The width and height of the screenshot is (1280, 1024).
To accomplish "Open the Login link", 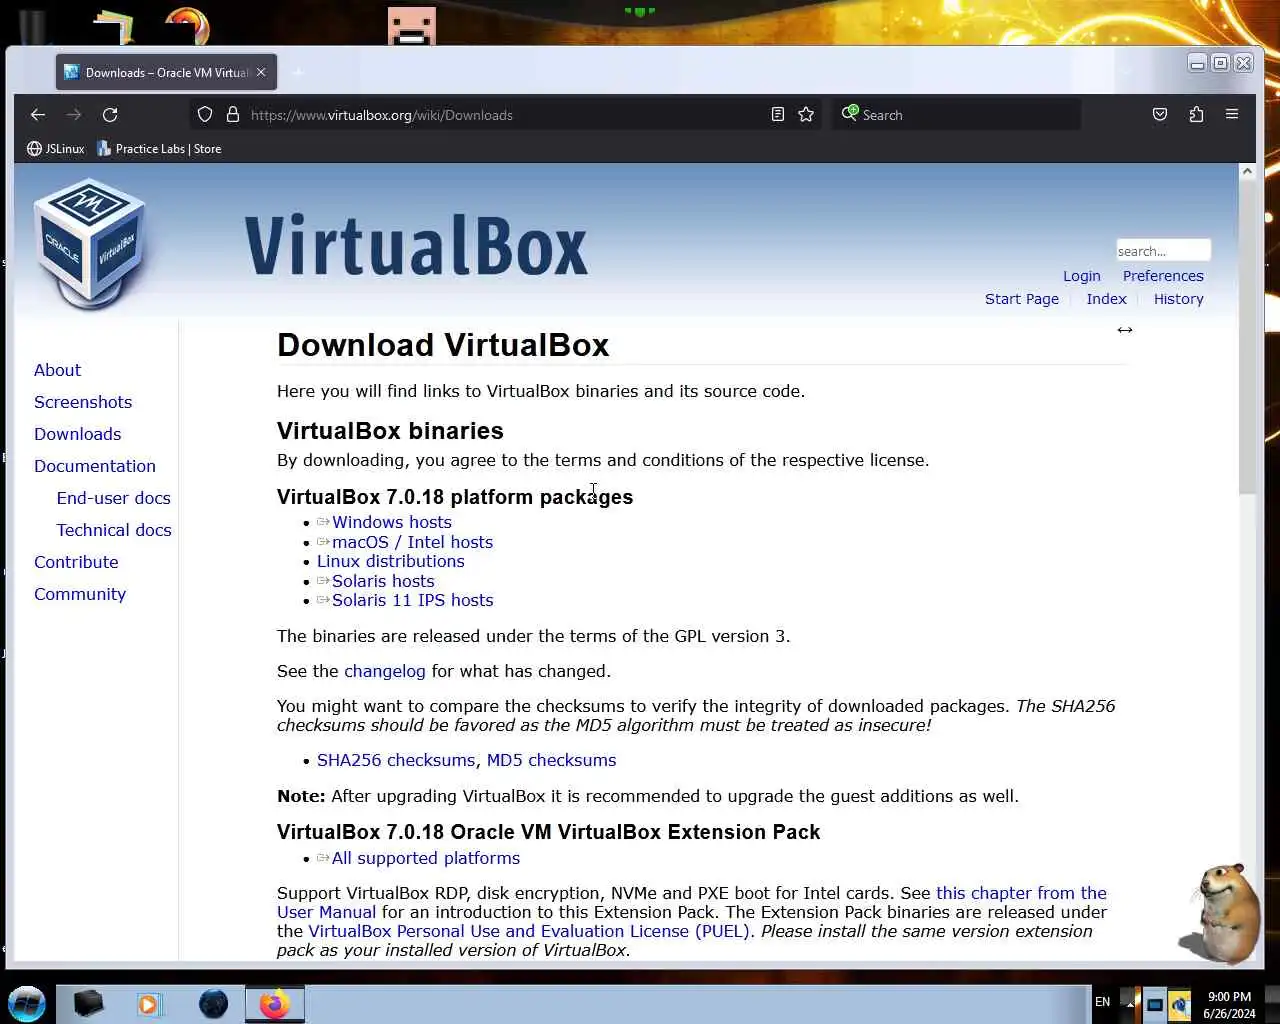I will (1081, 276).
